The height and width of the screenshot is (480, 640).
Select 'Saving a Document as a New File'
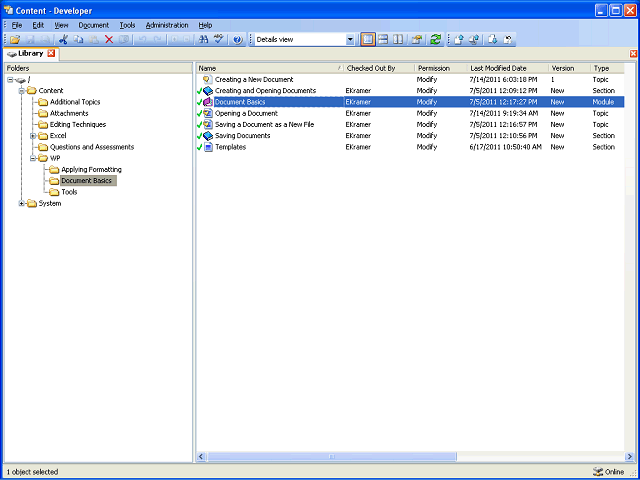click(x=264, y=124)
